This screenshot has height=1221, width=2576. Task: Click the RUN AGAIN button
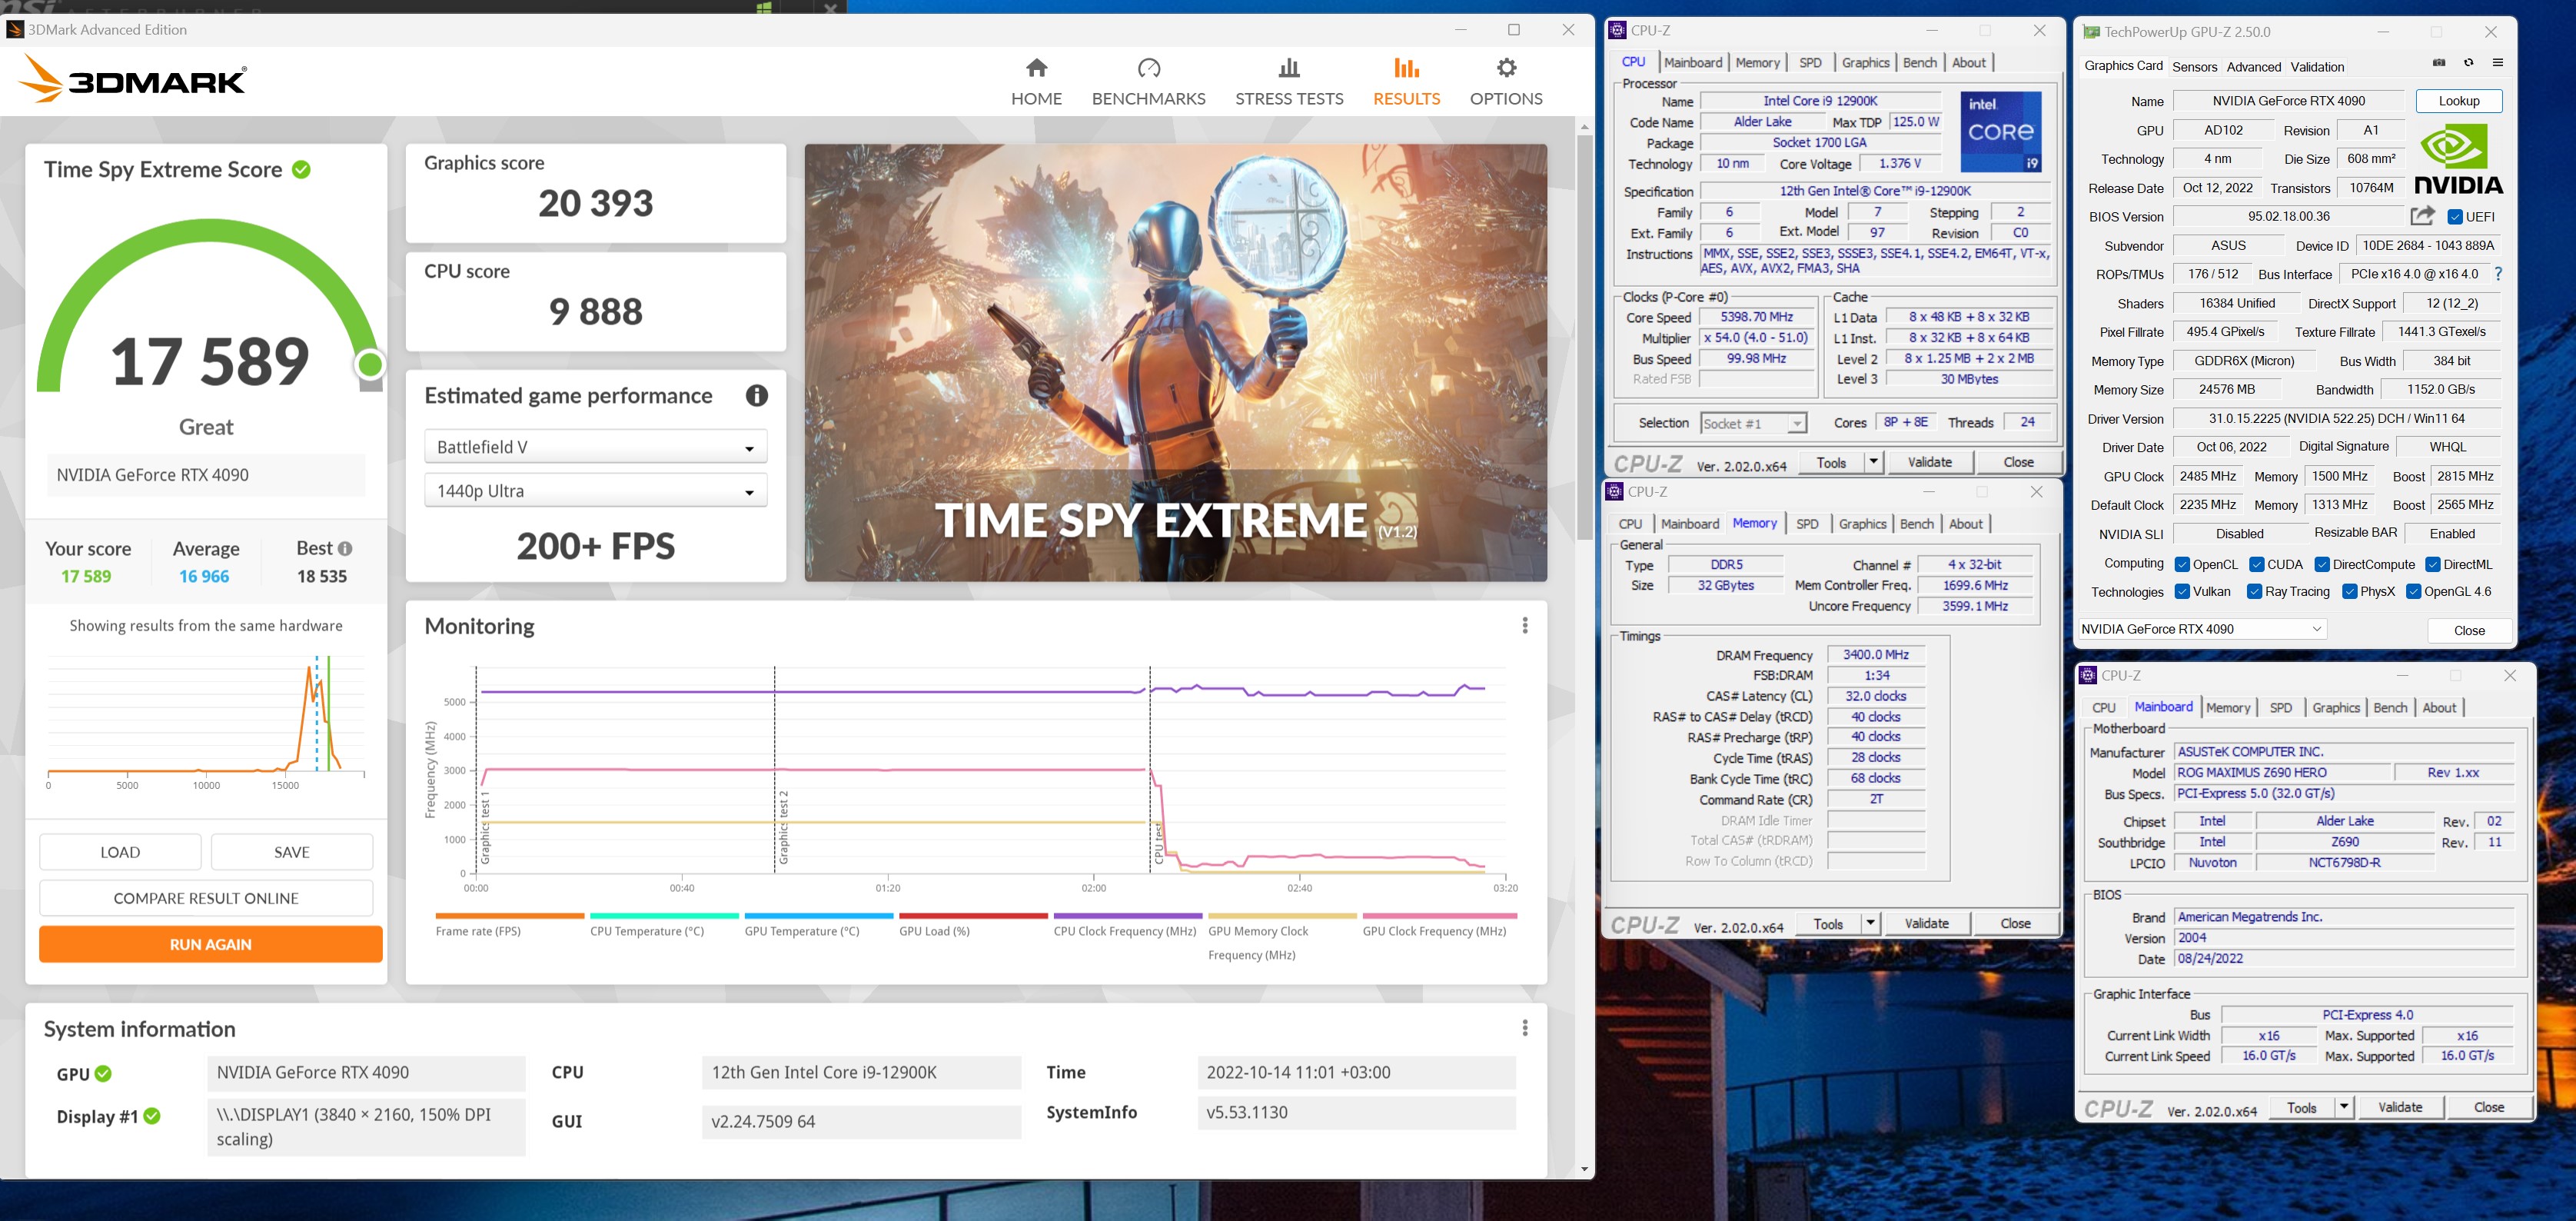pos(211,945)
